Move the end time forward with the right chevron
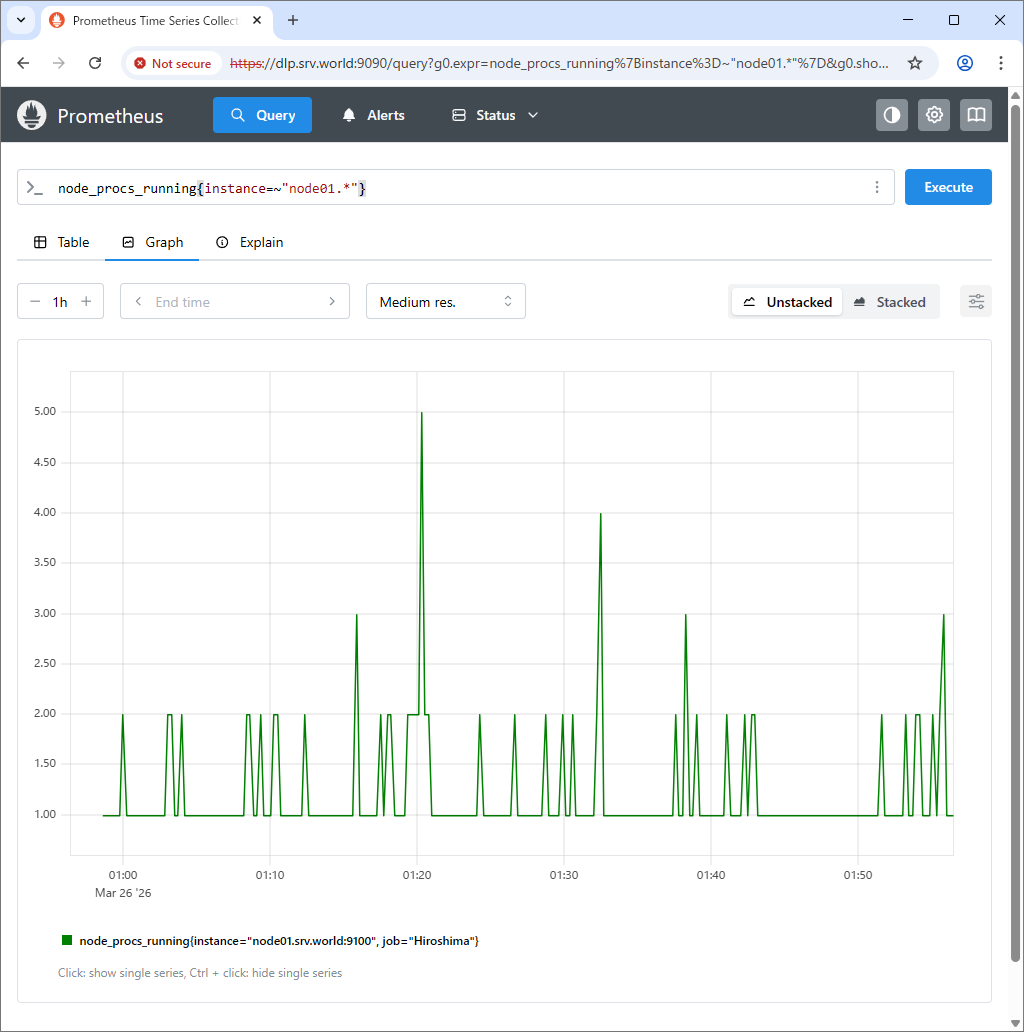1024x1032 pixels. pyautogui.click(x=332, y=301)
